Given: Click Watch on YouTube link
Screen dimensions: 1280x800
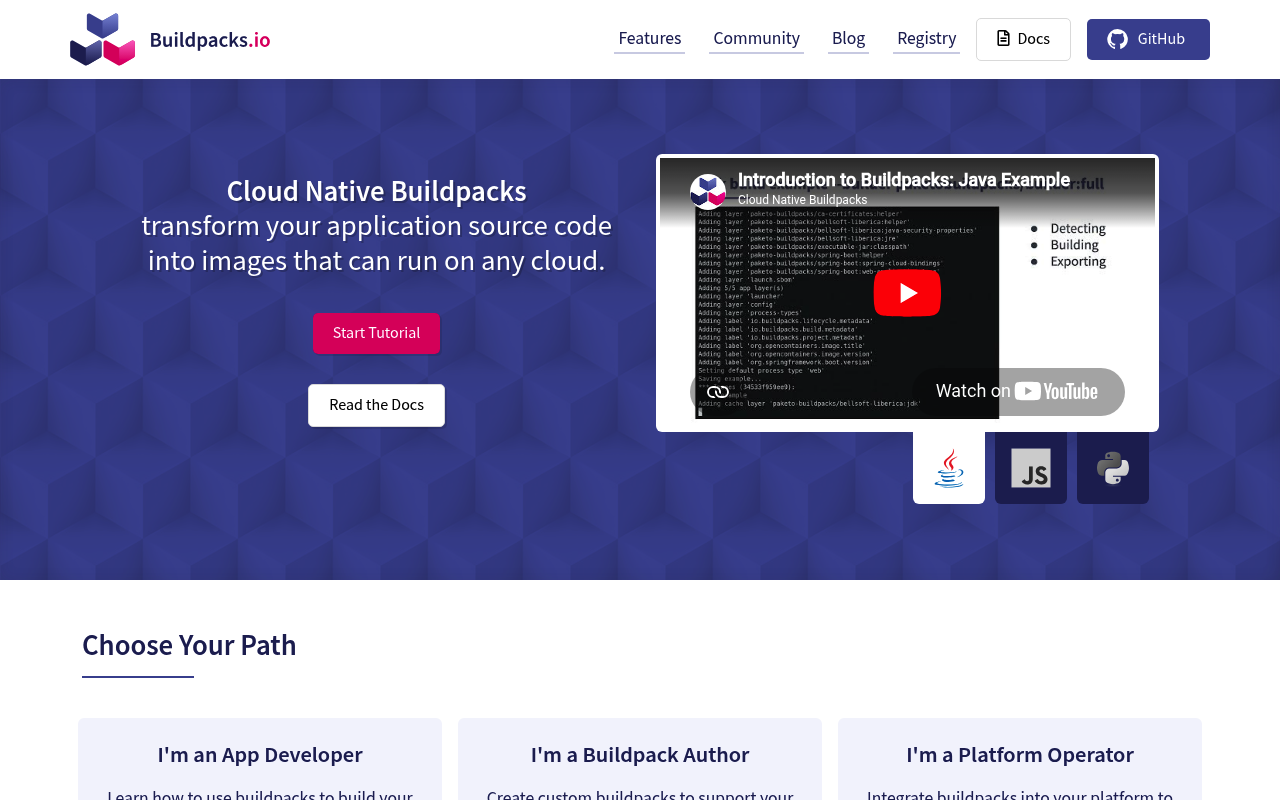Looking at the screenshot, I should coord(1018,391).
